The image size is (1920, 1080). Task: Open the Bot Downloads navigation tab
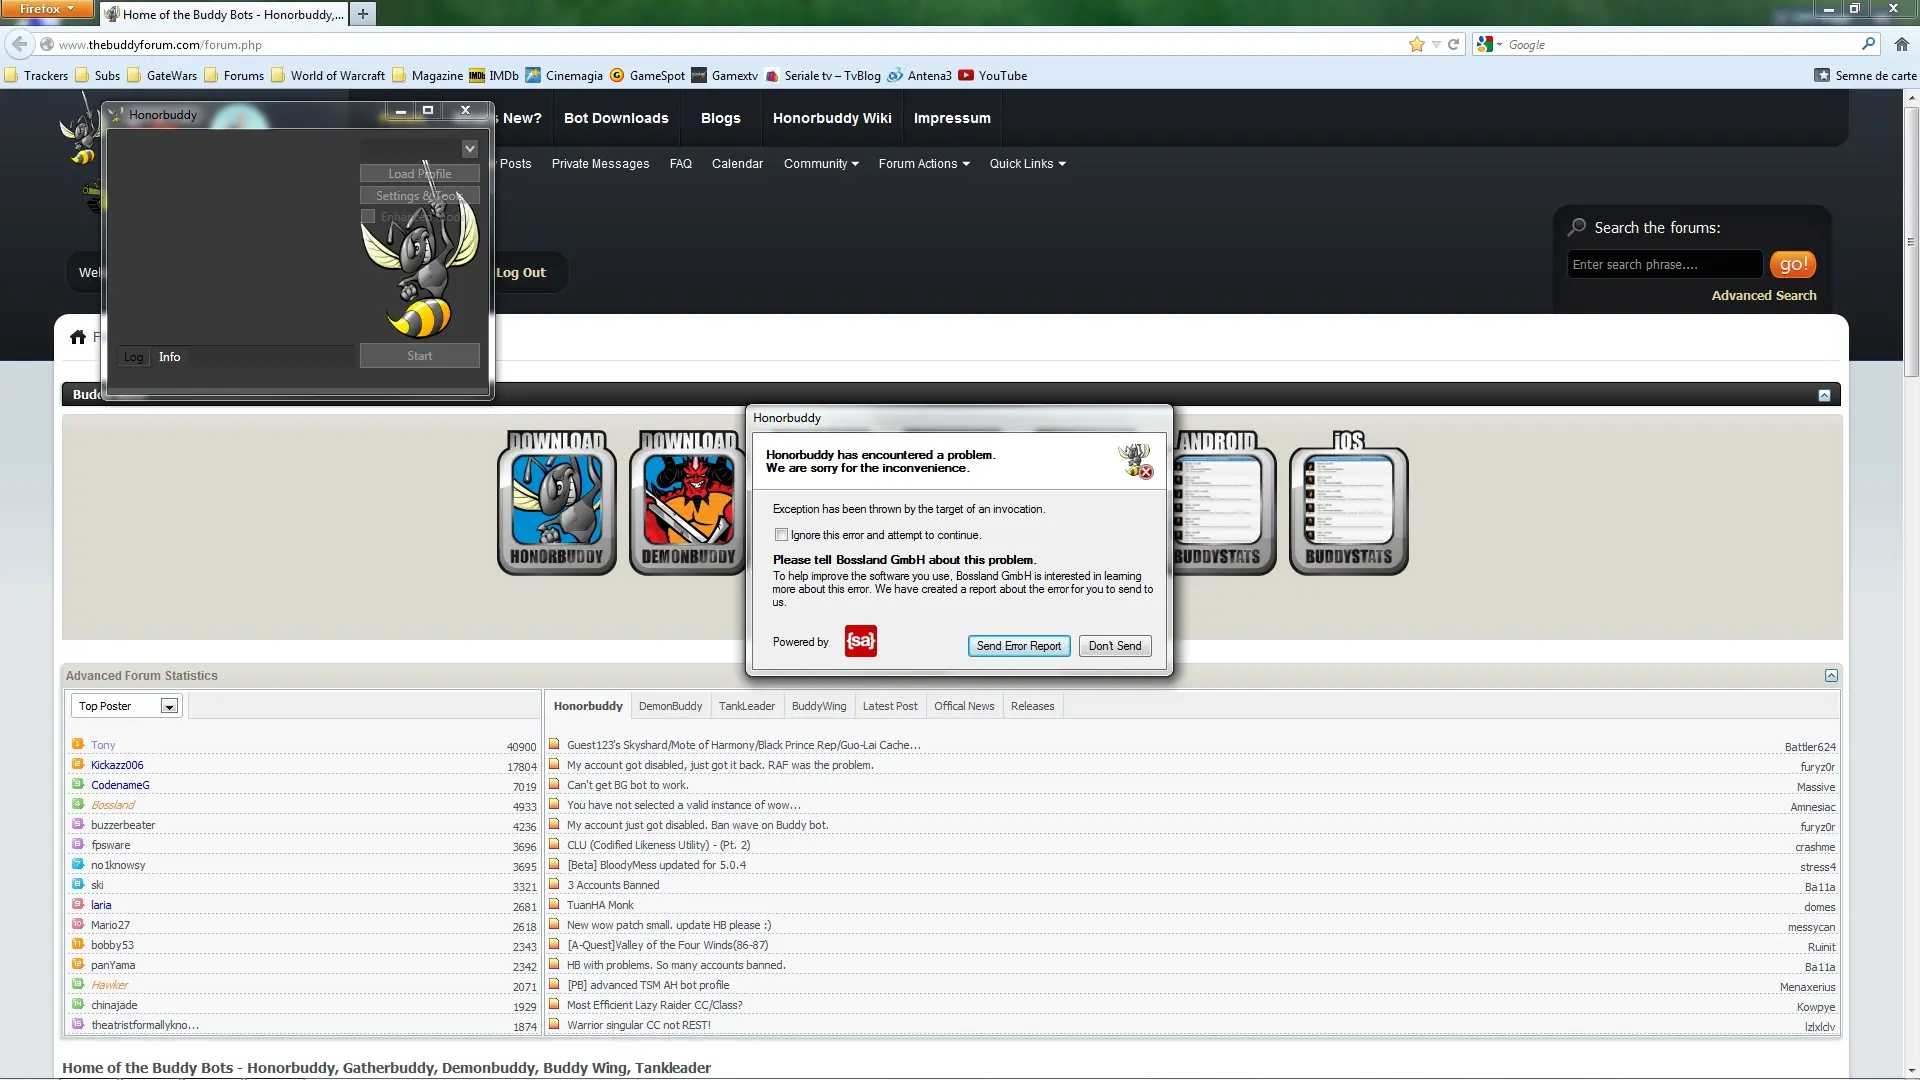[x=616, y=118]
